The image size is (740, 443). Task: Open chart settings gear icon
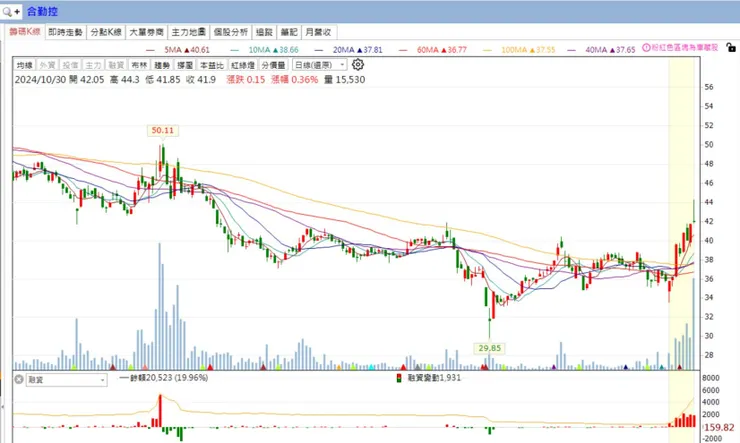358,65
